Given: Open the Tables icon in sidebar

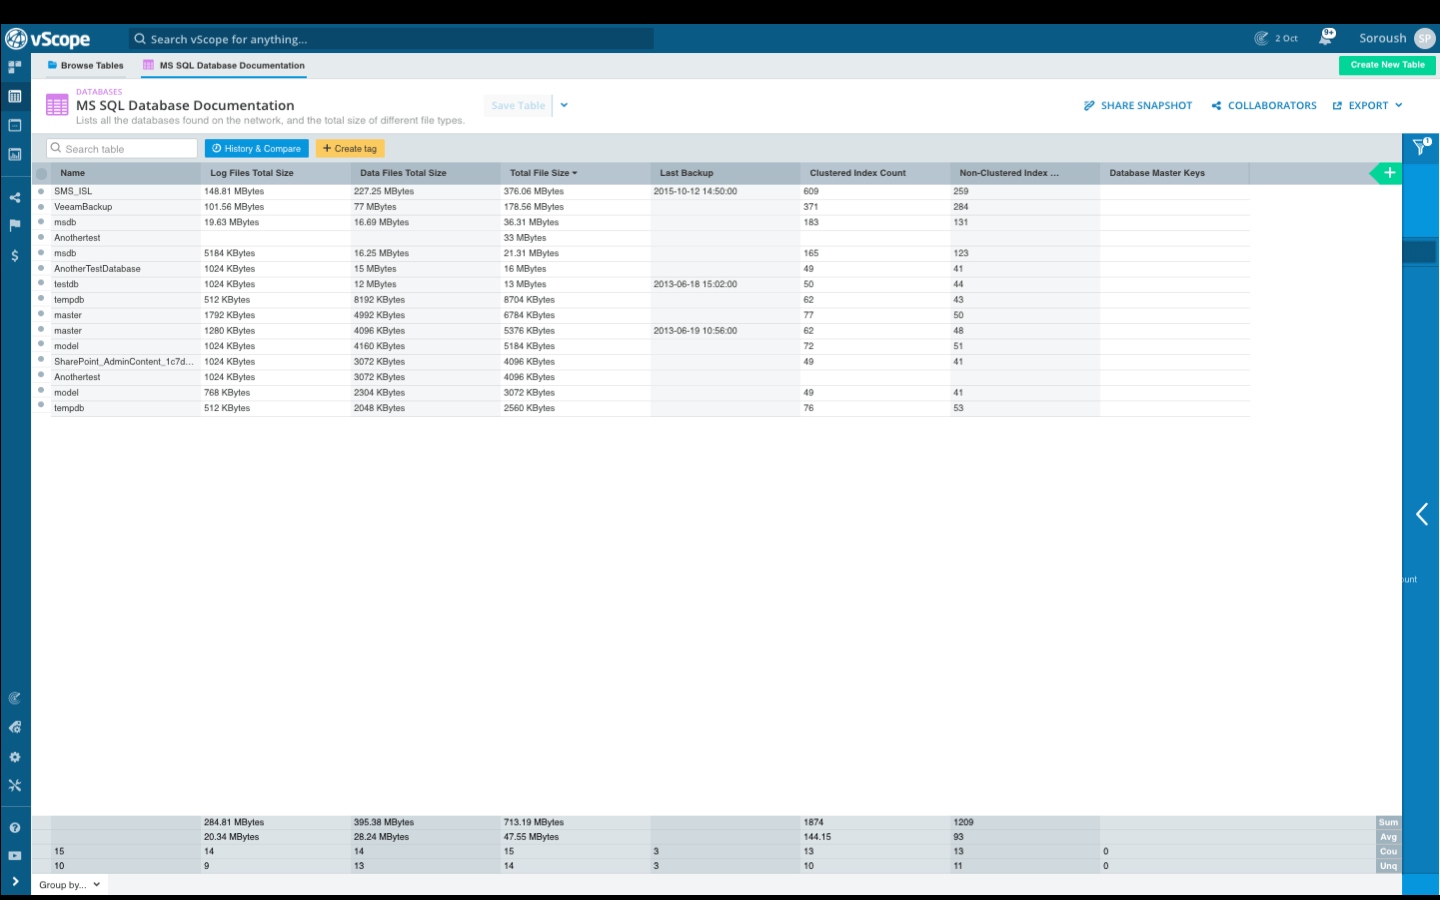Looking at the screenshot, I should 15,96.
